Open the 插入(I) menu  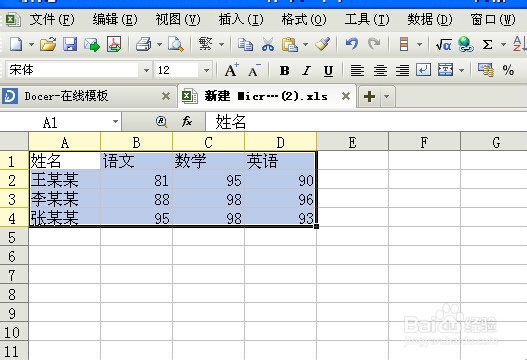pyautogui.click(x=241, y=19)
